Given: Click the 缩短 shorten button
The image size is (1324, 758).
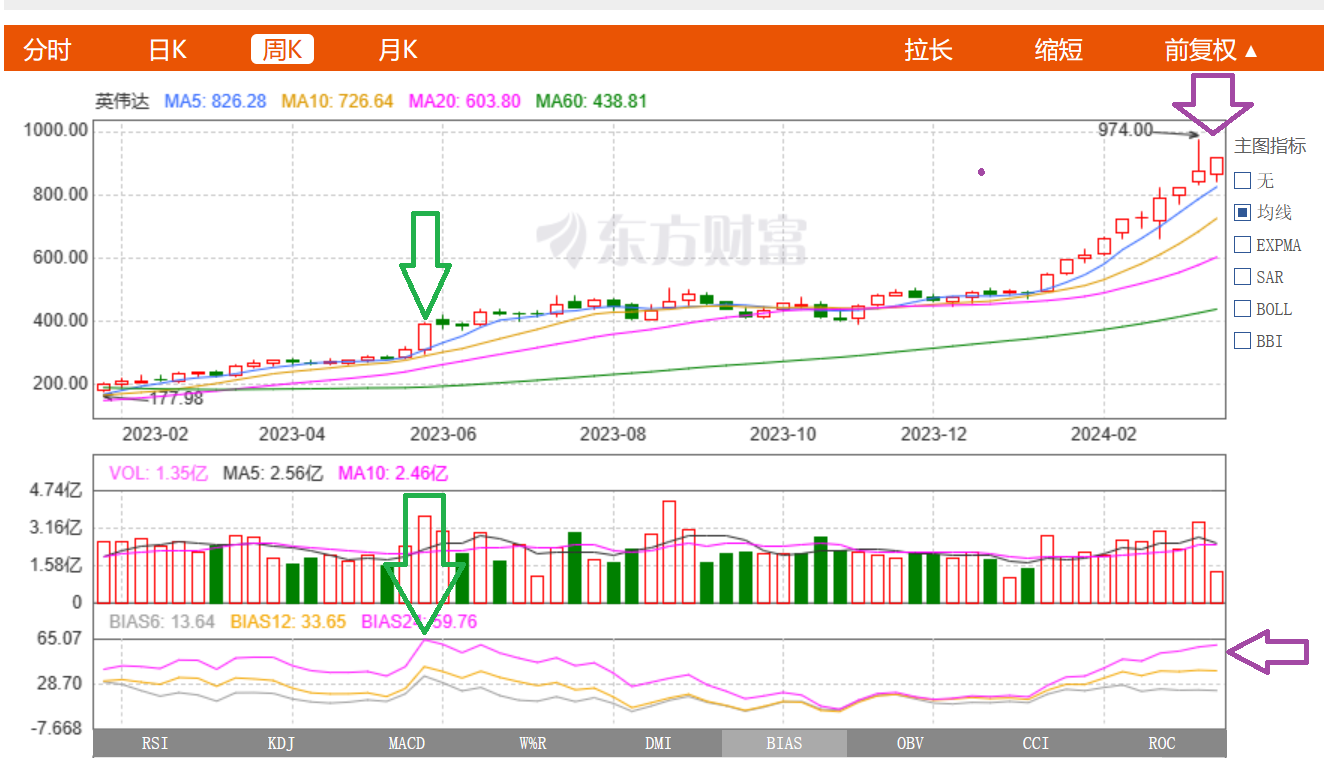Looking at the screenshot, I should click(x=1059, y=50).
